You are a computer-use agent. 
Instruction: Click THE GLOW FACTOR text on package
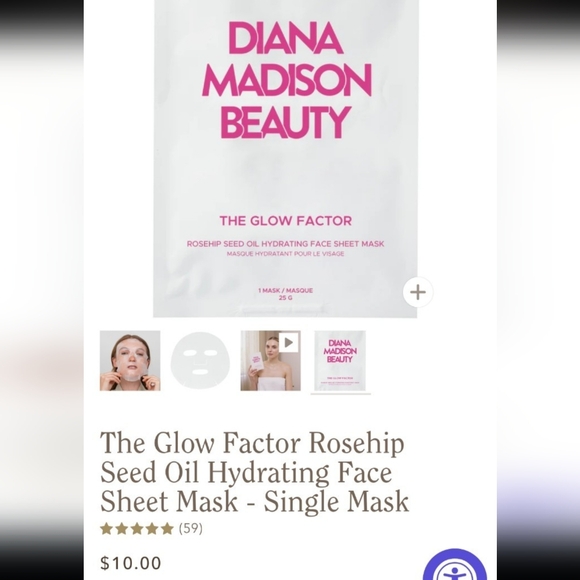[286, 221]
